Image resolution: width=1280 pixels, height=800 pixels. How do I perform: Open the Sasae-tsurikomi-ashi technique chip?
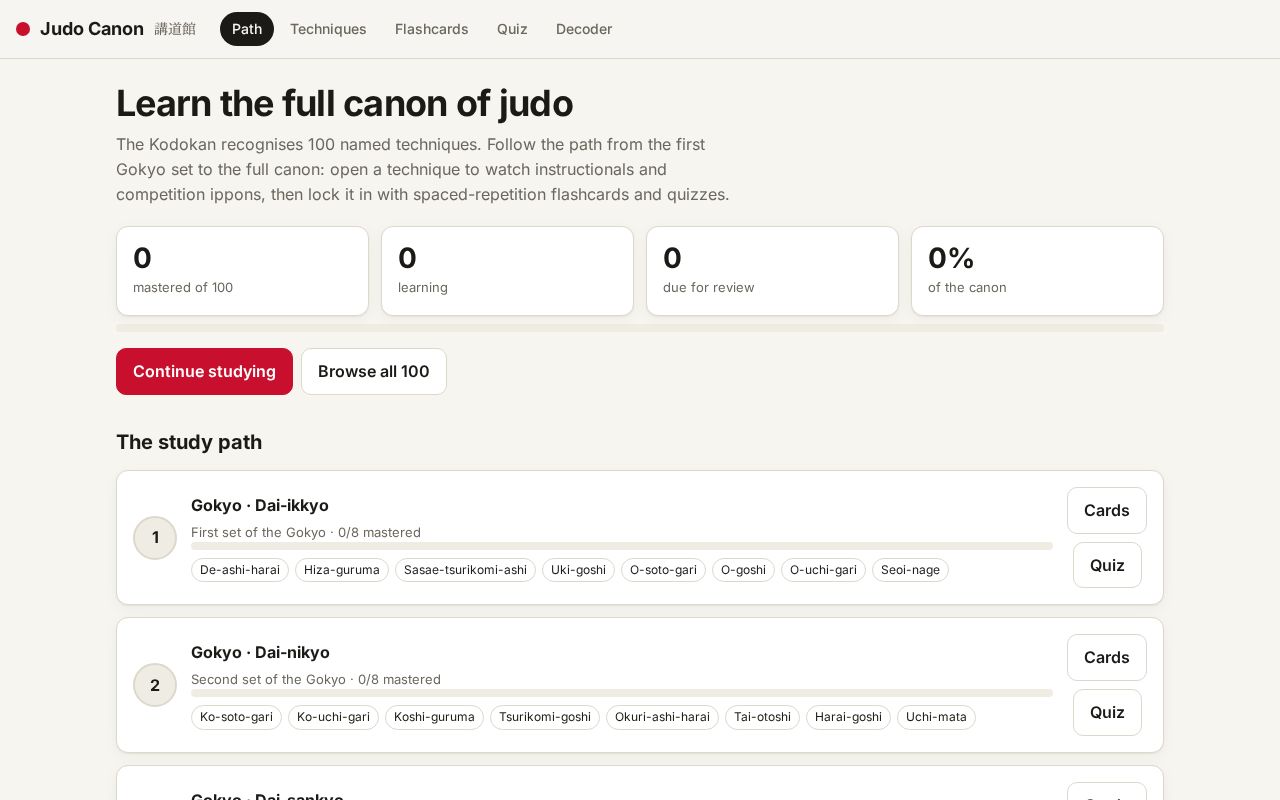(x=465, y=570)
